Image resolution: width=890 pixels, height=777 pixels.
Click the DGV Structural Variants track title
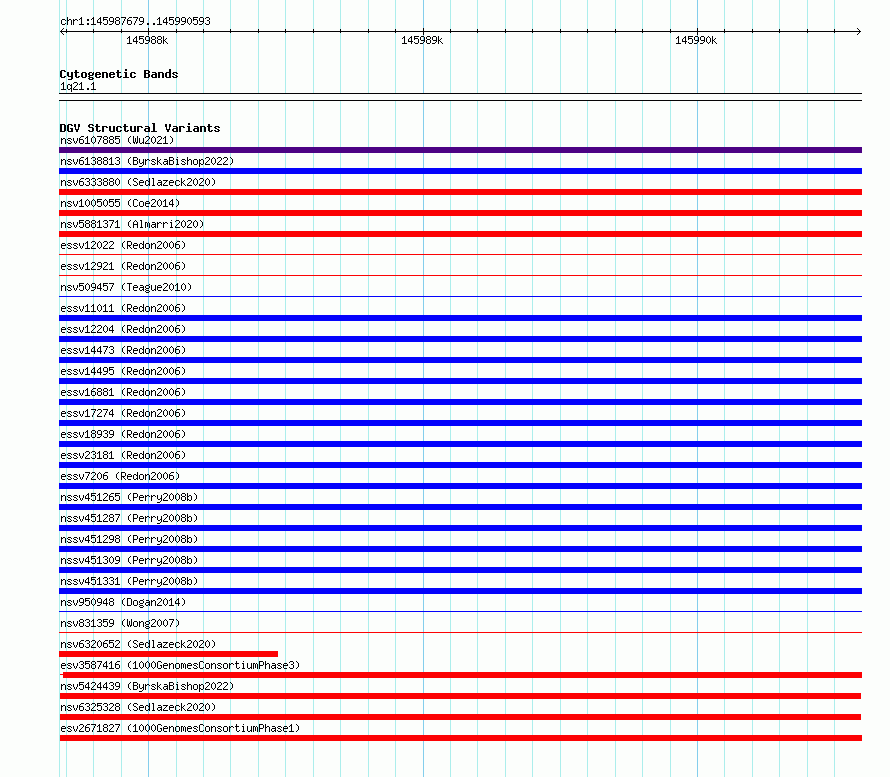click(x=140, y=128)
